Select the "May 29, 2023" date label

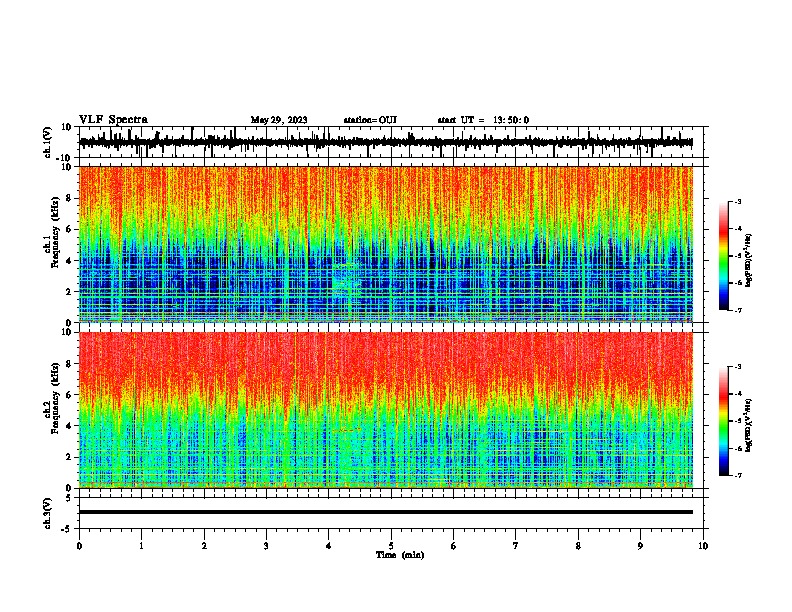[279, 120]
